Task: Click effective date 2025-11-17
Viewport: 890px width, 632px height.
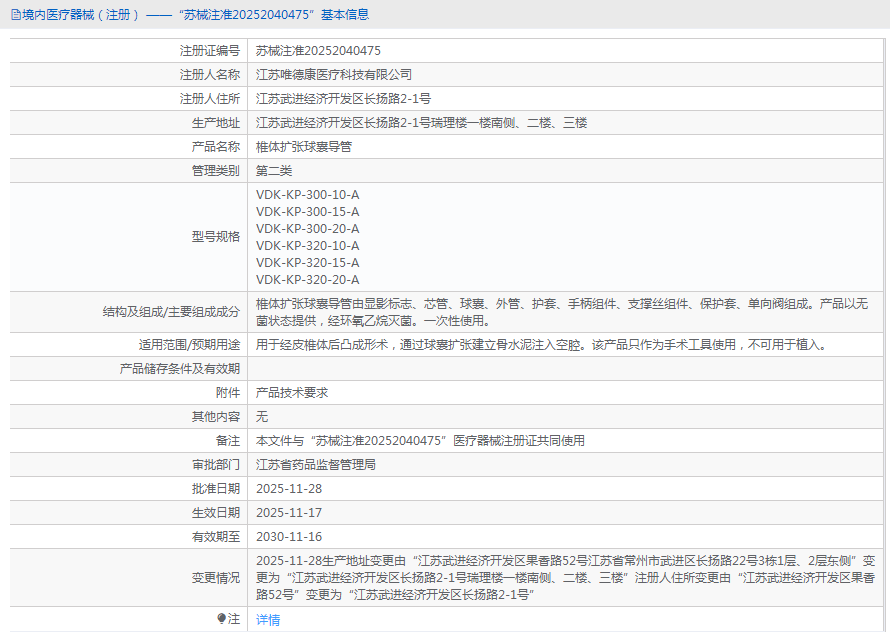Action: 289,513
